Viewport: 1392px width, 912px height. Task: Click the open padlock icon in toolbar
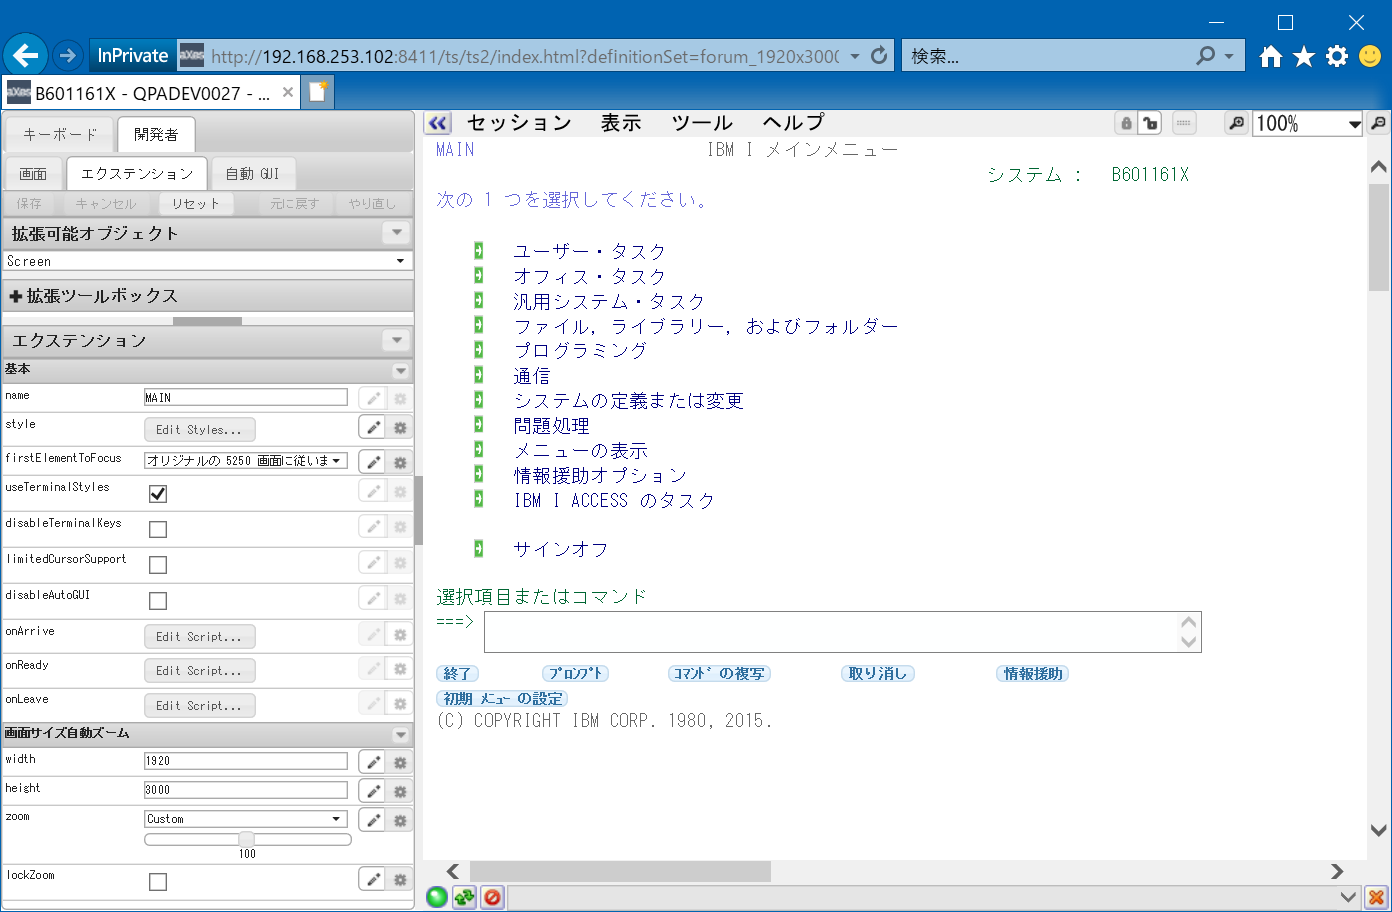pyautogui.click(x=1150, y=123)
